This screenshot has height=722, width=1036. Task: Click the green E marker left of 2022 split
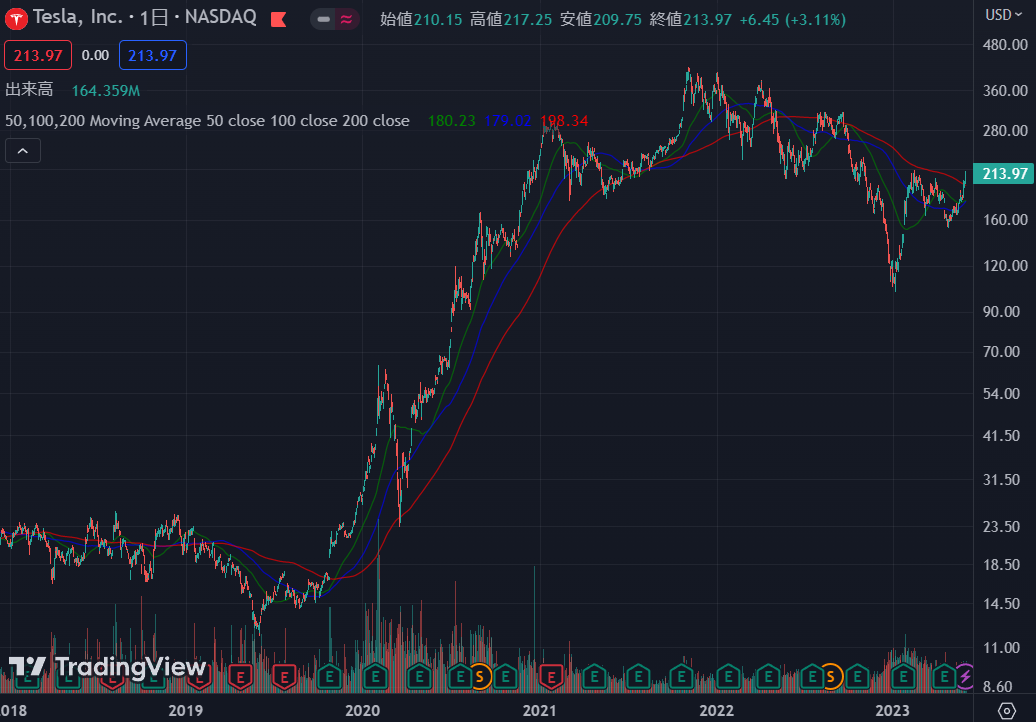tap(811, 676)
